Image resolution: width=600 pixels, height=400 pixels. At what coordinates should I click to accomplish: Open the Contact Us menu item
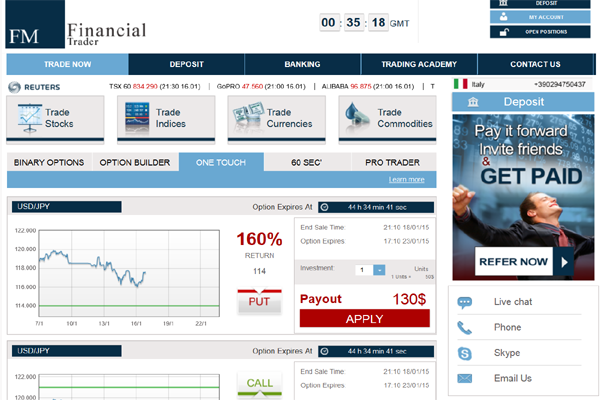tap(535, 64)
